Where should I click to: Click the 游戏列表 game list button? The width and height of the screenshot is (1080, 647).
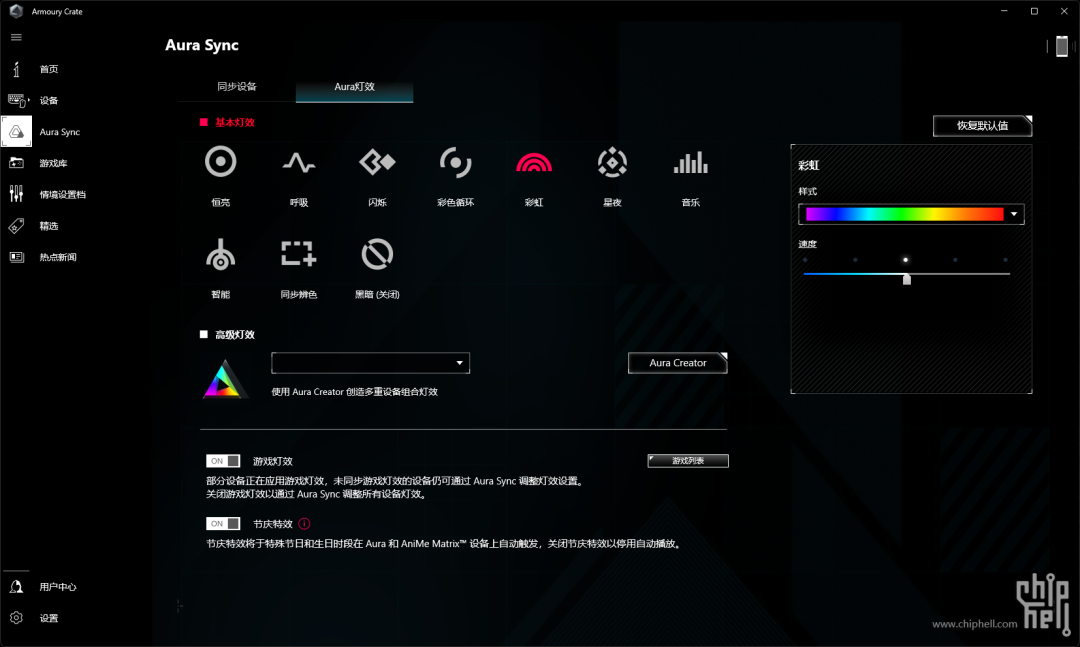688,461
